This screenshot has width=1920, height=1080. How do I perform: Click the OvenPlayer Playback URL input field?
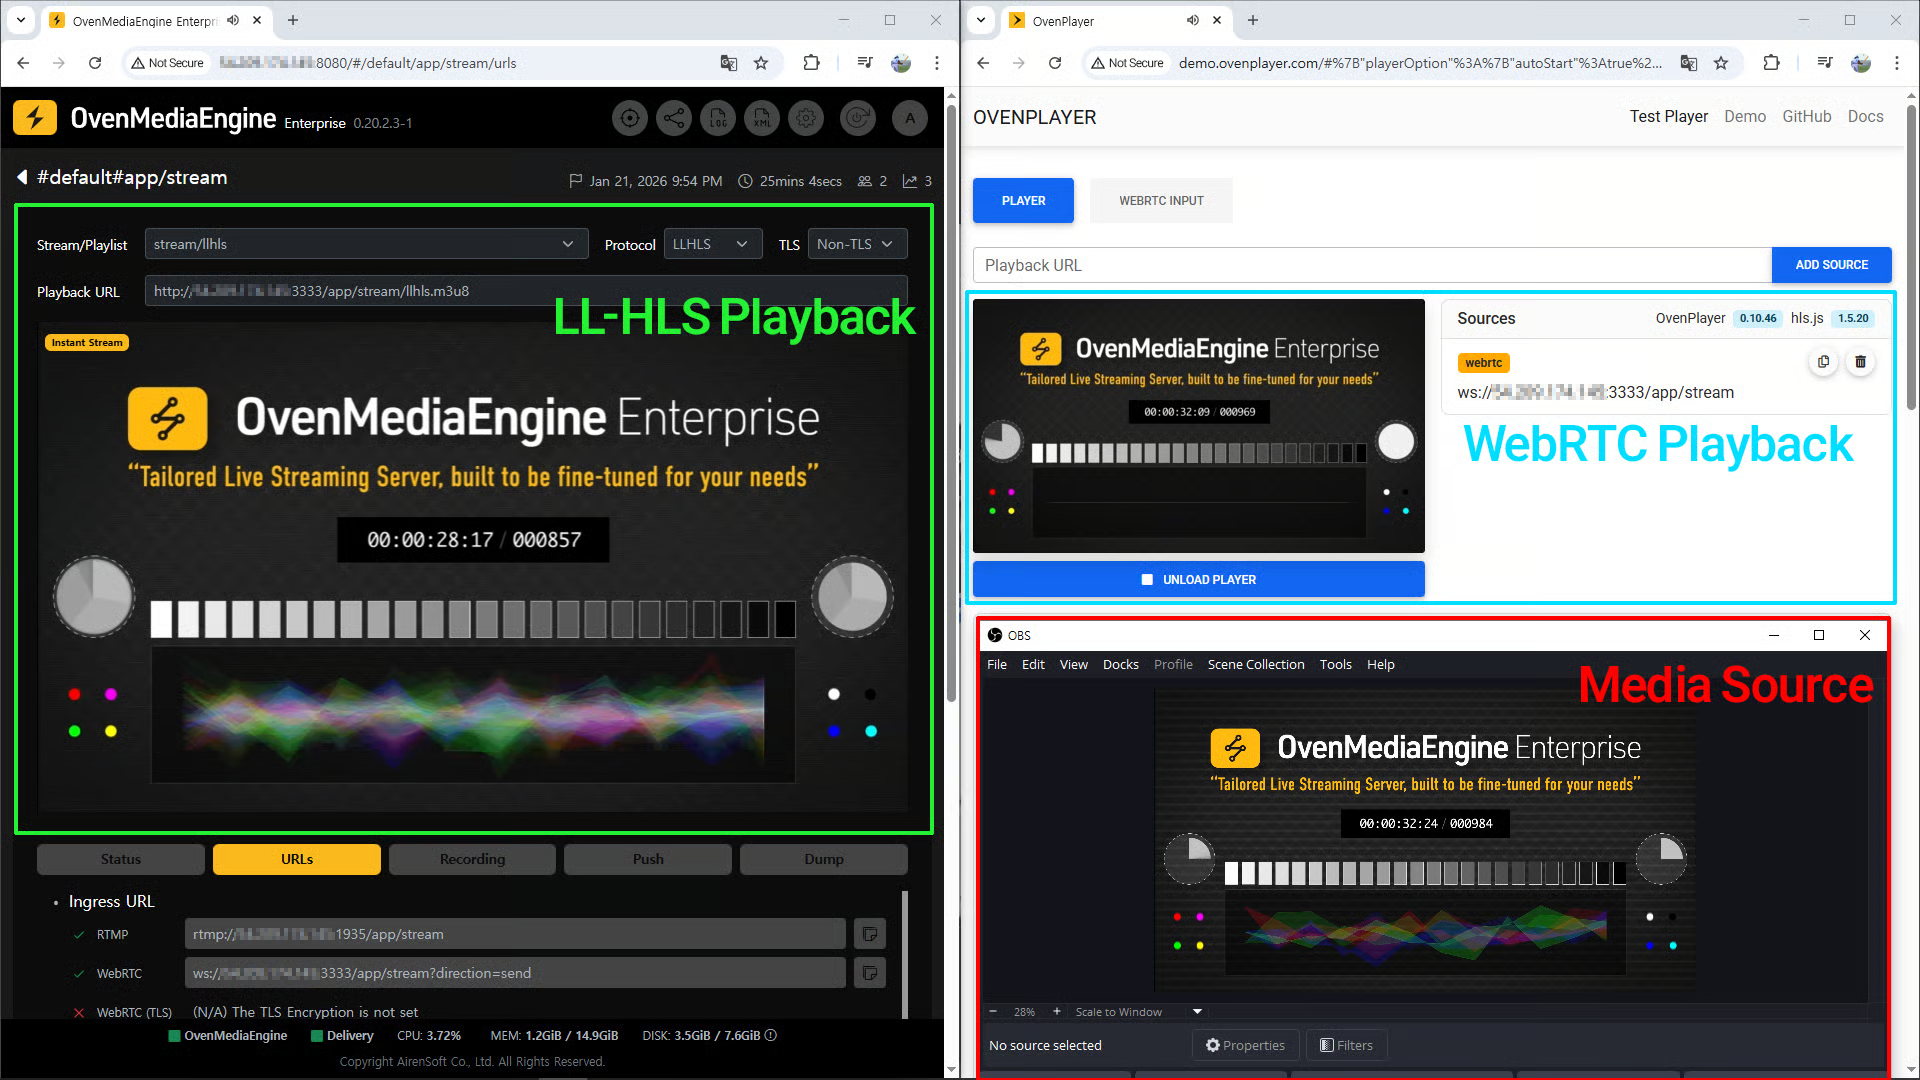[x=1370, y=265]
